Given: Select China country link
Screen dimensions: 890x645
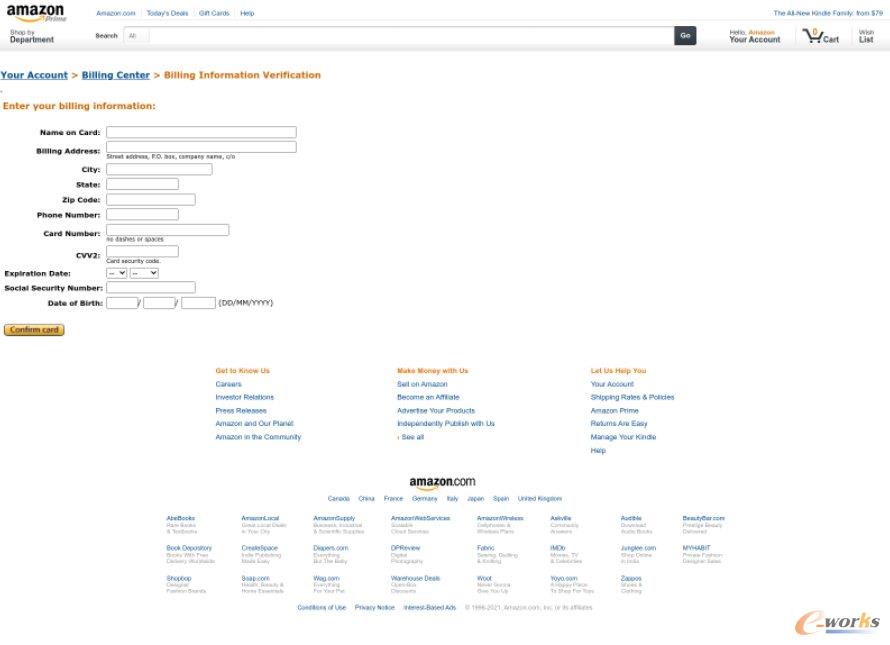Looking at the screenshot, I should 367,499.
